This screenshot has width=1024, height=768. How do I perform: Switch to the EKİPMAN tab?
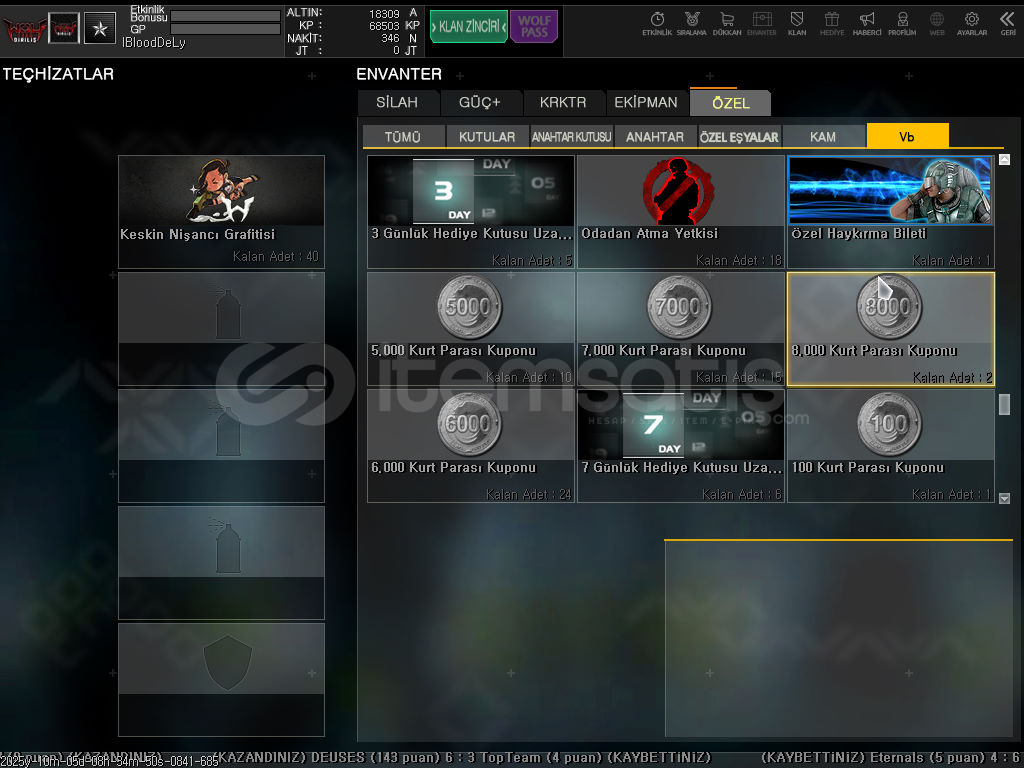pos(646,103)
